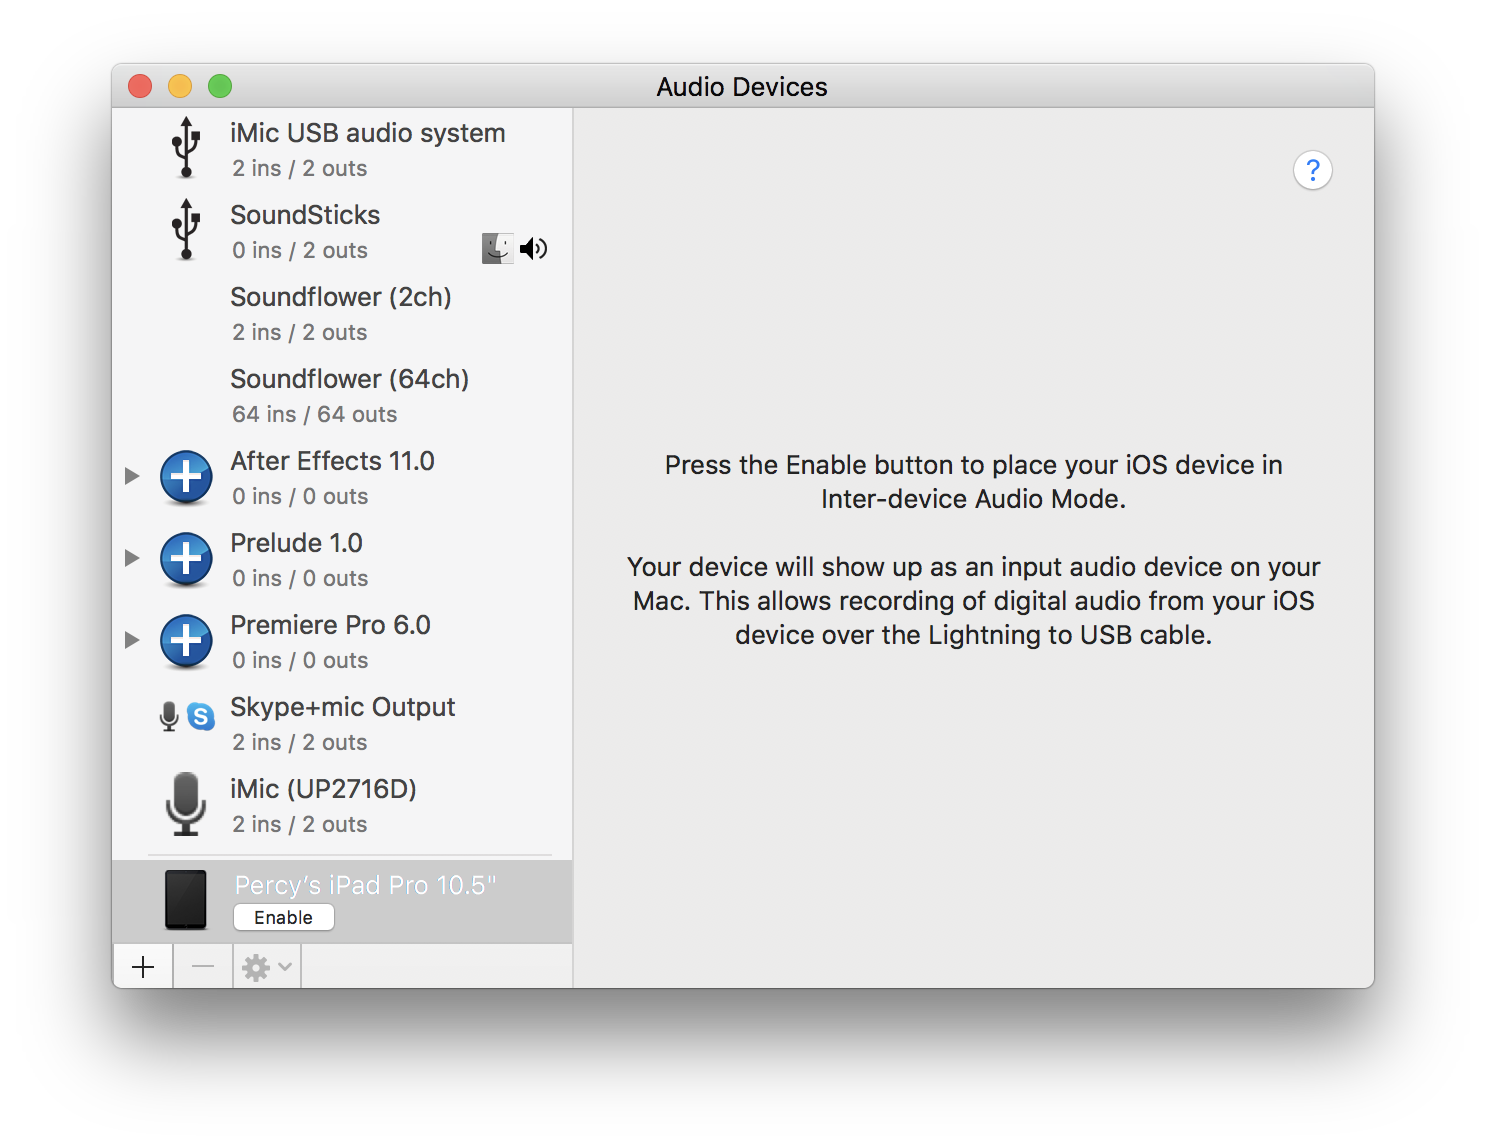Select iMic (UP2716D) device
The width and height of the screenshot is (1486, 1148).
click(342, 805)
